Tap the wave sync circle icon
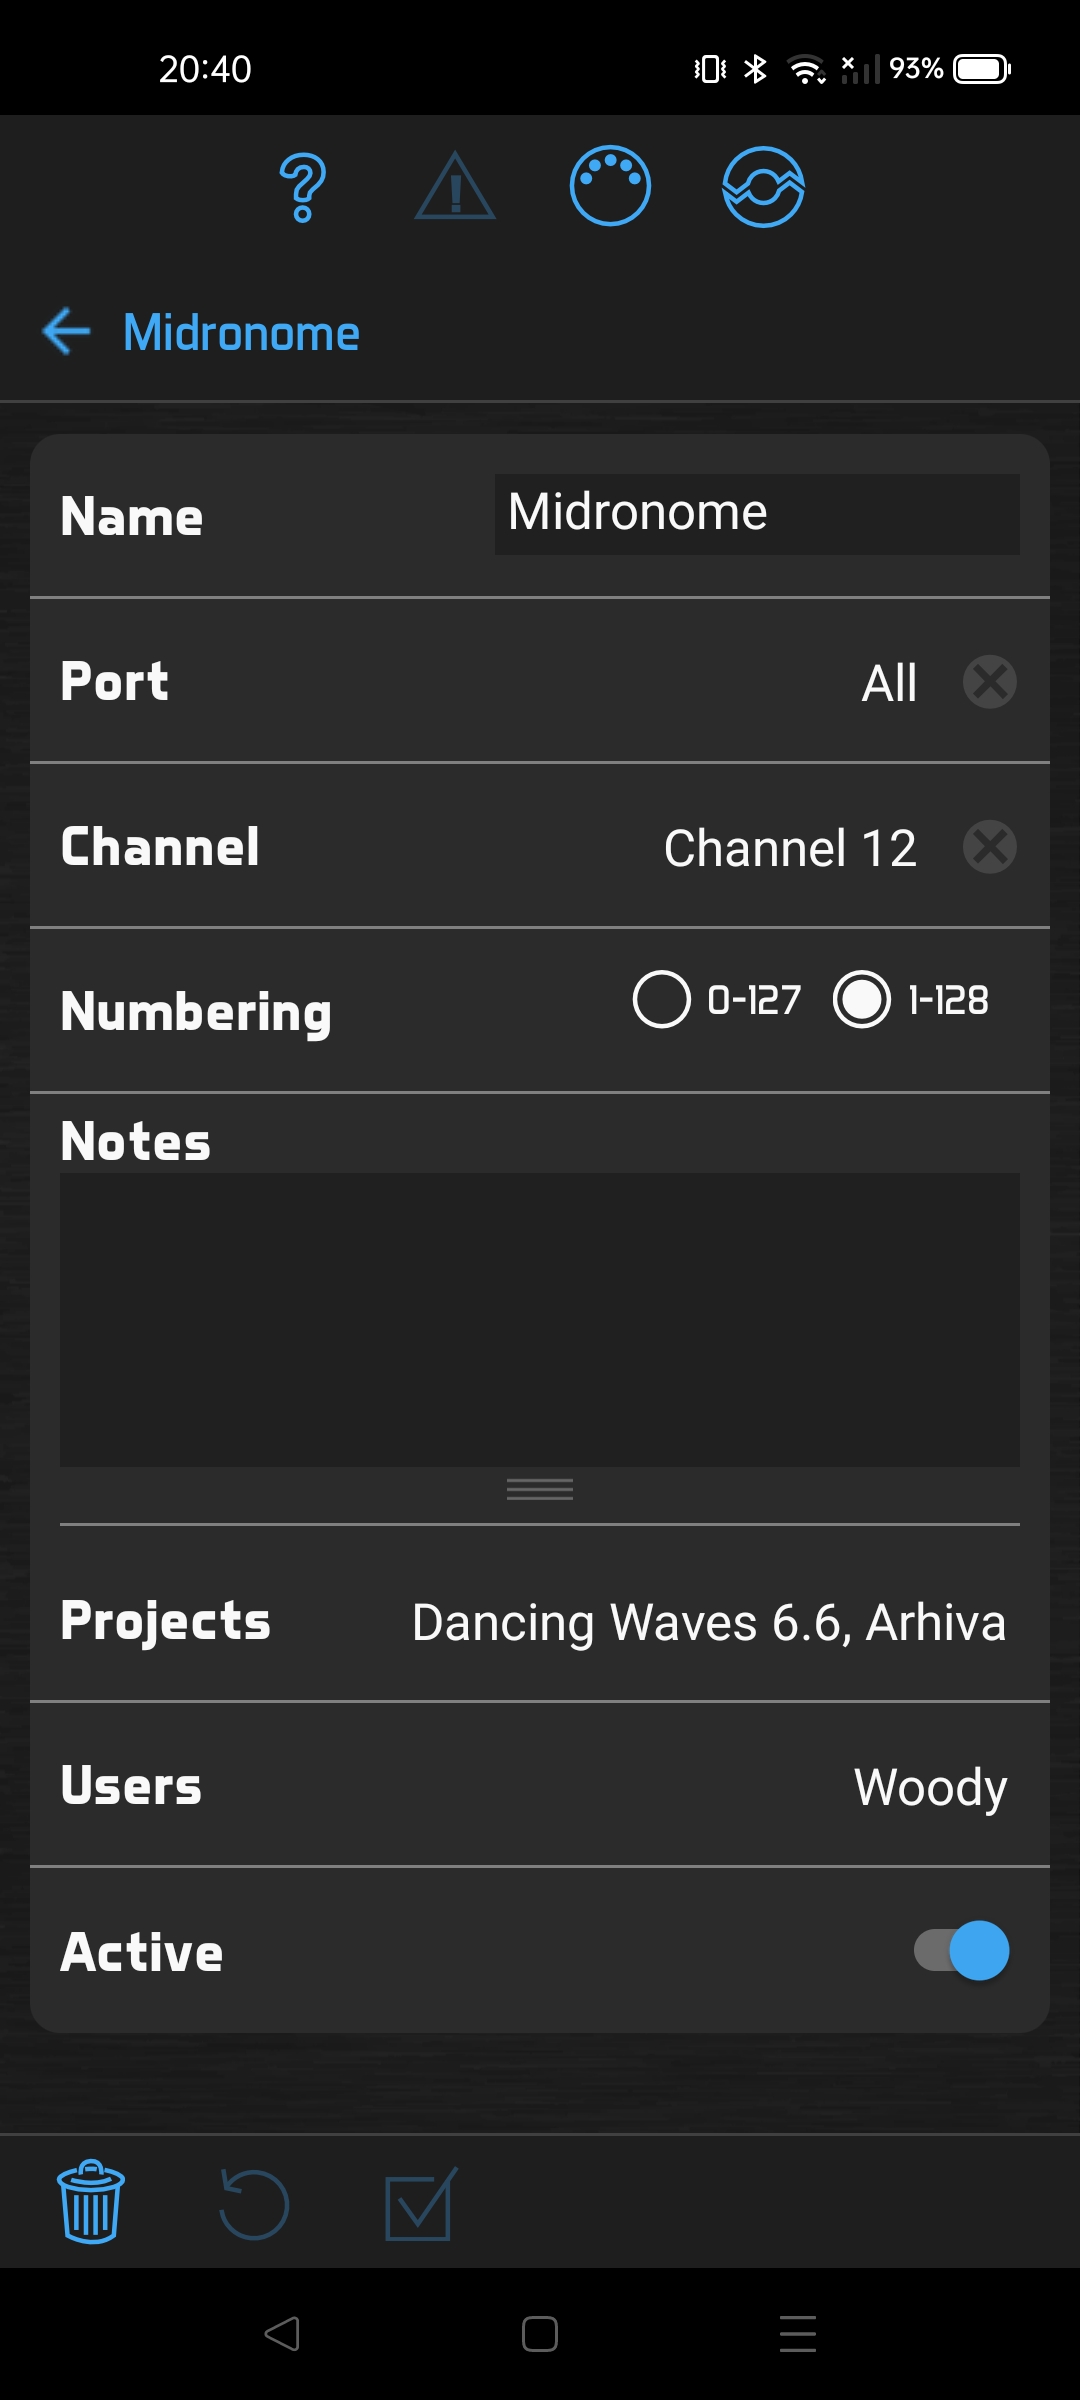Screen dimensions: 1080x2400 763,187
